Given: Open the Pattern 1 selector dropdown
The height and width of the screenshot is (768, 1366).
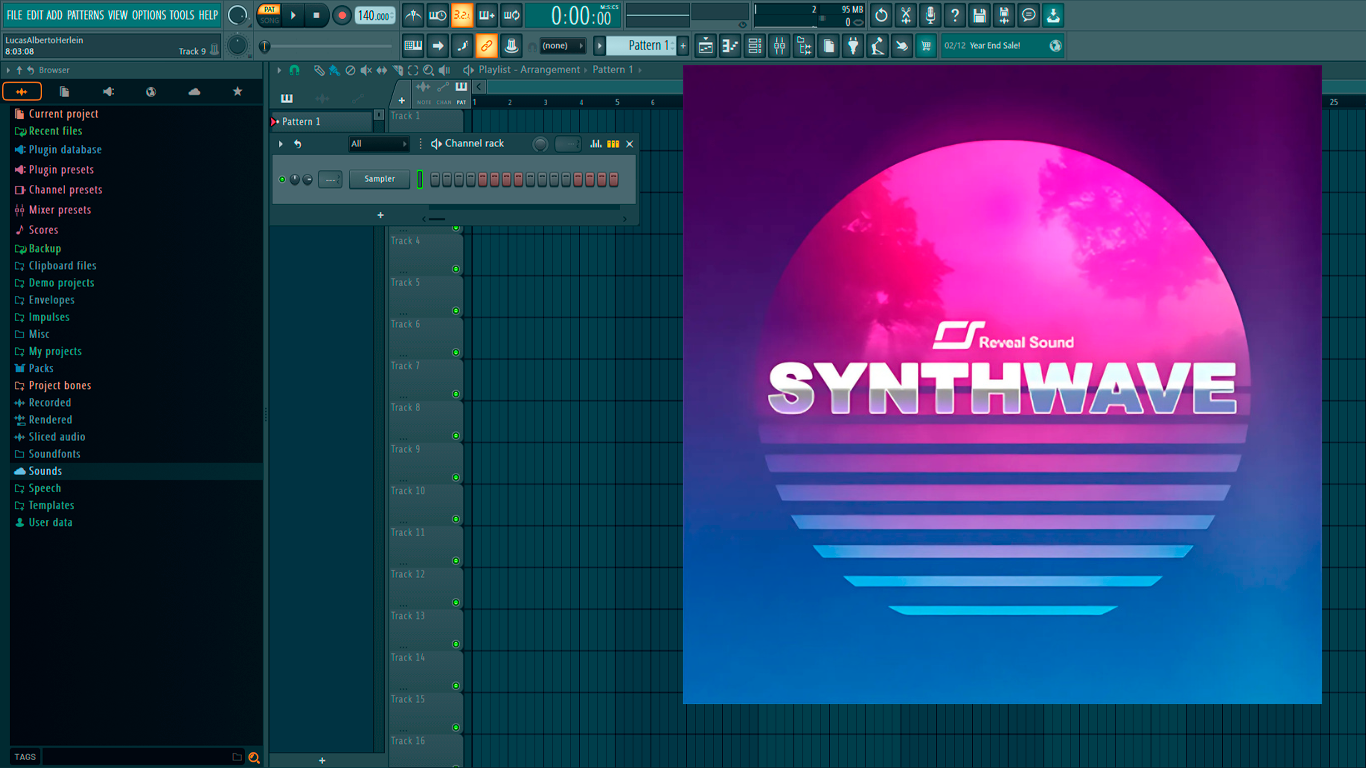Looking at the screenshot, I should tap(642, 46).
